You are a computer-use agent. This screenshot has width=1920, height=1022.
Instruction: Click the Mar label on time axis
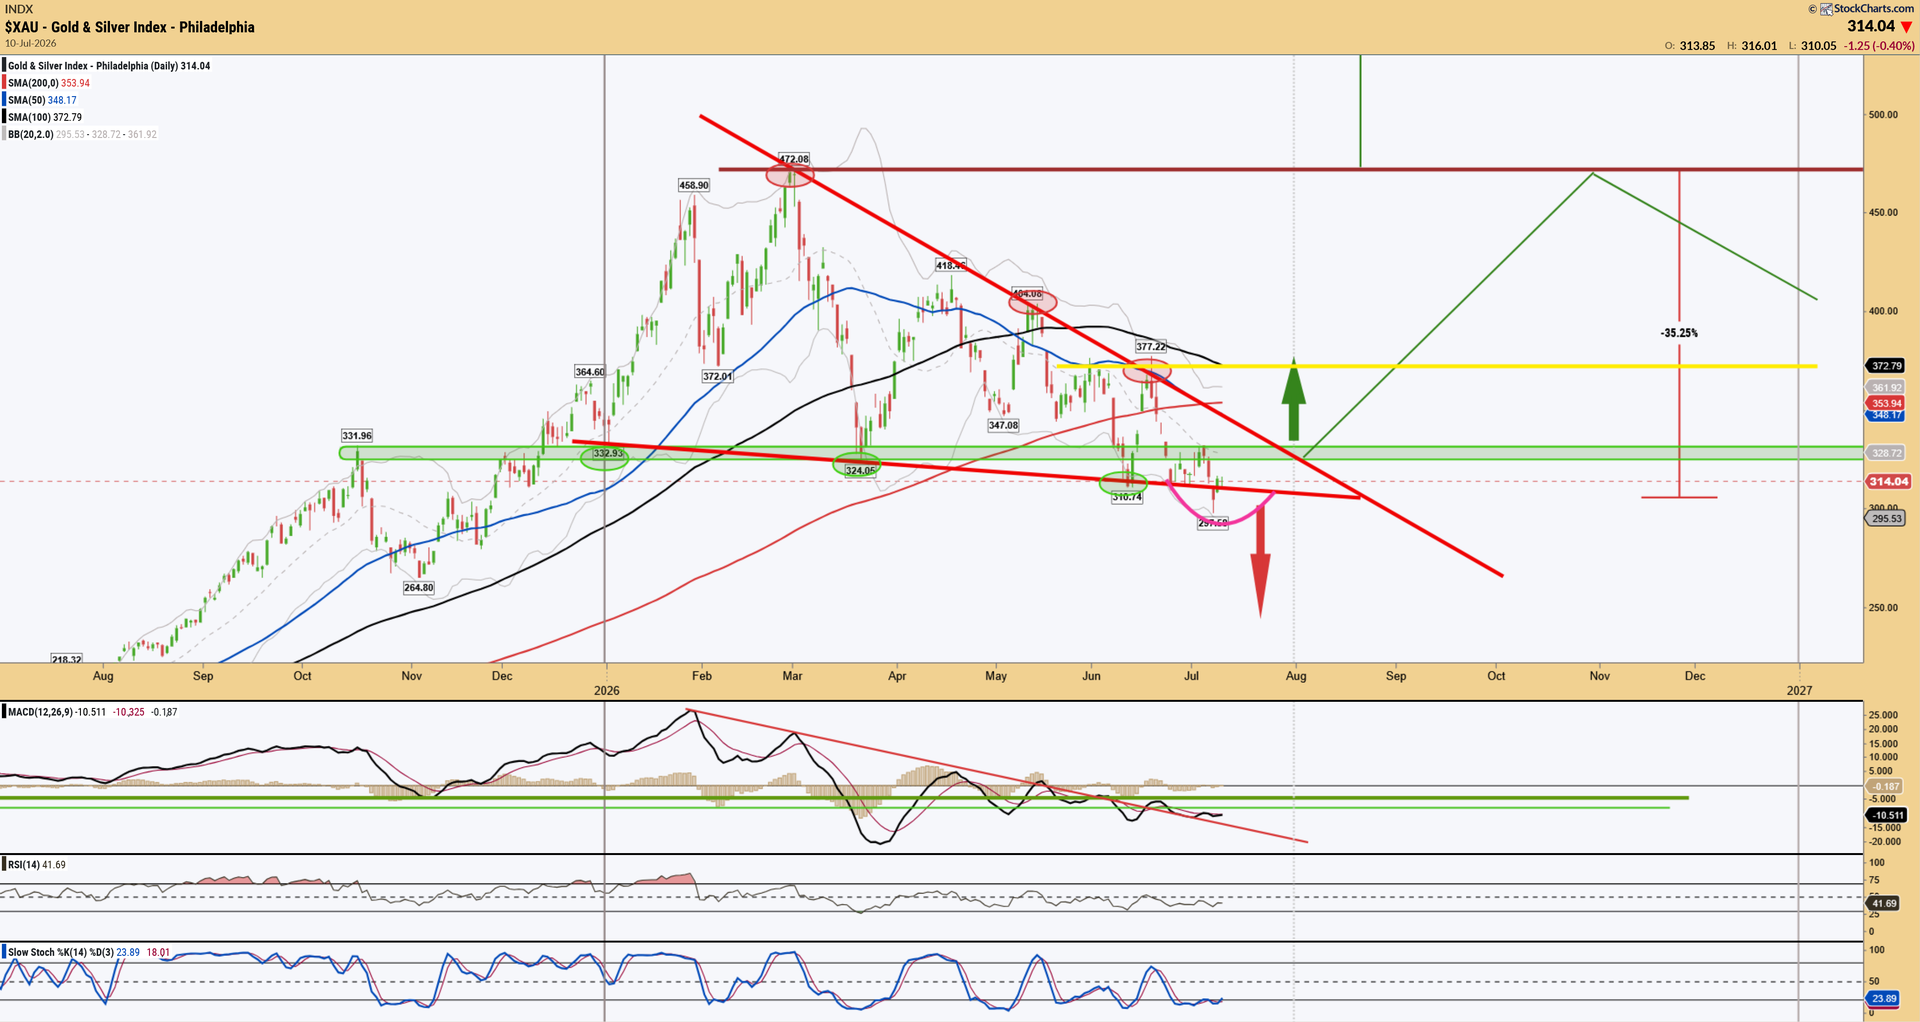tap(792, 676)
